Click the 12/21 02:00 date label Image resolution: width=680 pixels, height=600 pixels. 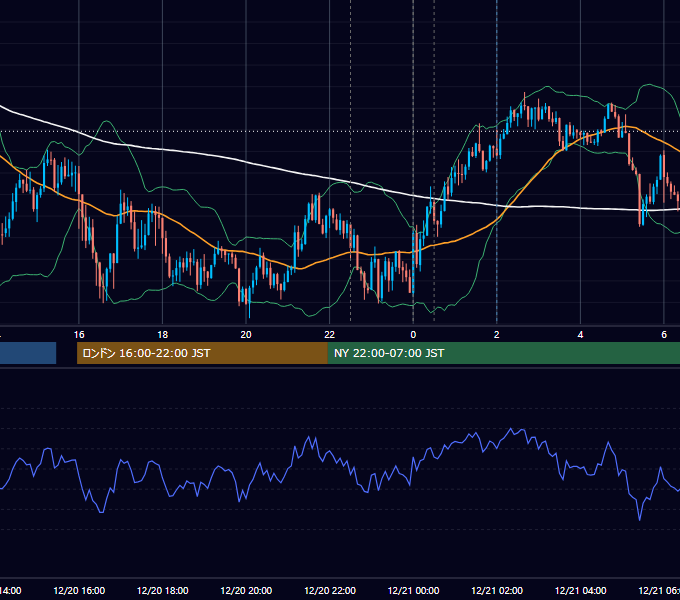[497, 590]
